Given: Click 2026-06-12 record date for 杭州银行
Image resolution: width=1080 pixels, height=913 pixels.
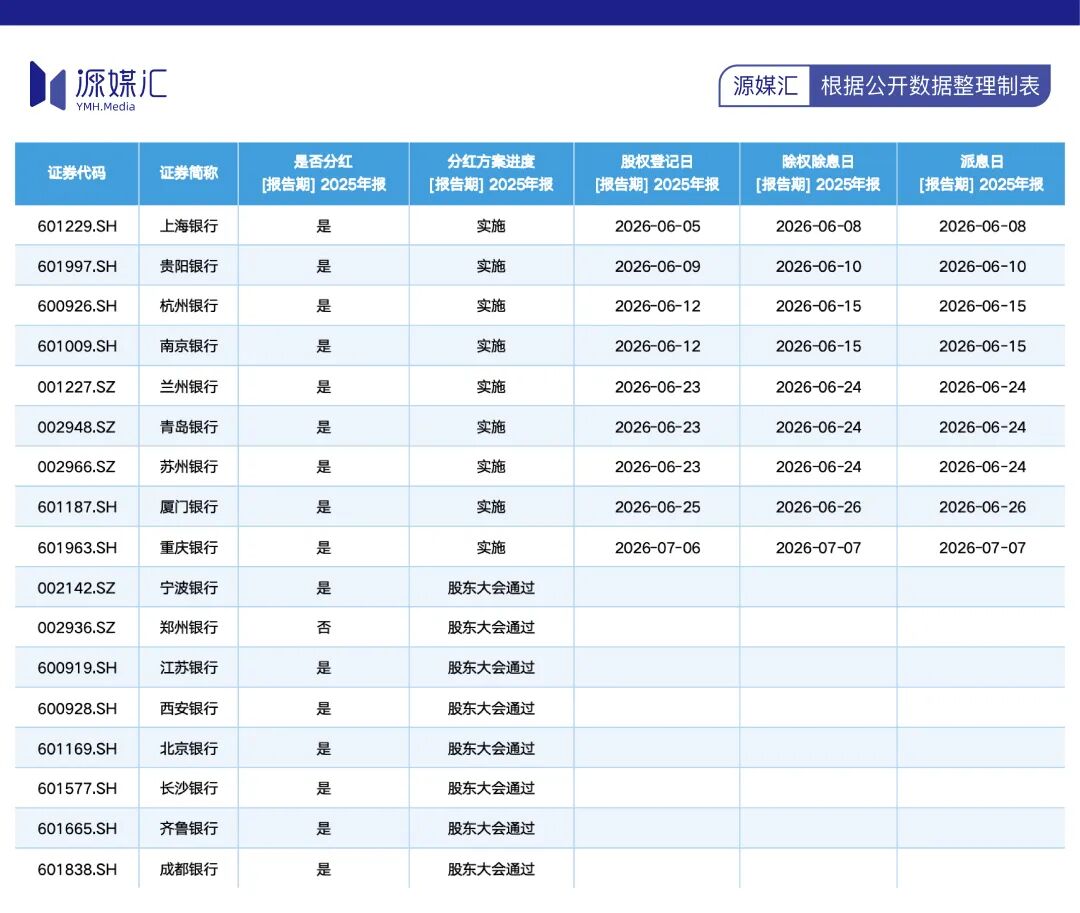Looking at the screenshot, I should pyautogui.click(x=658, y=306).
